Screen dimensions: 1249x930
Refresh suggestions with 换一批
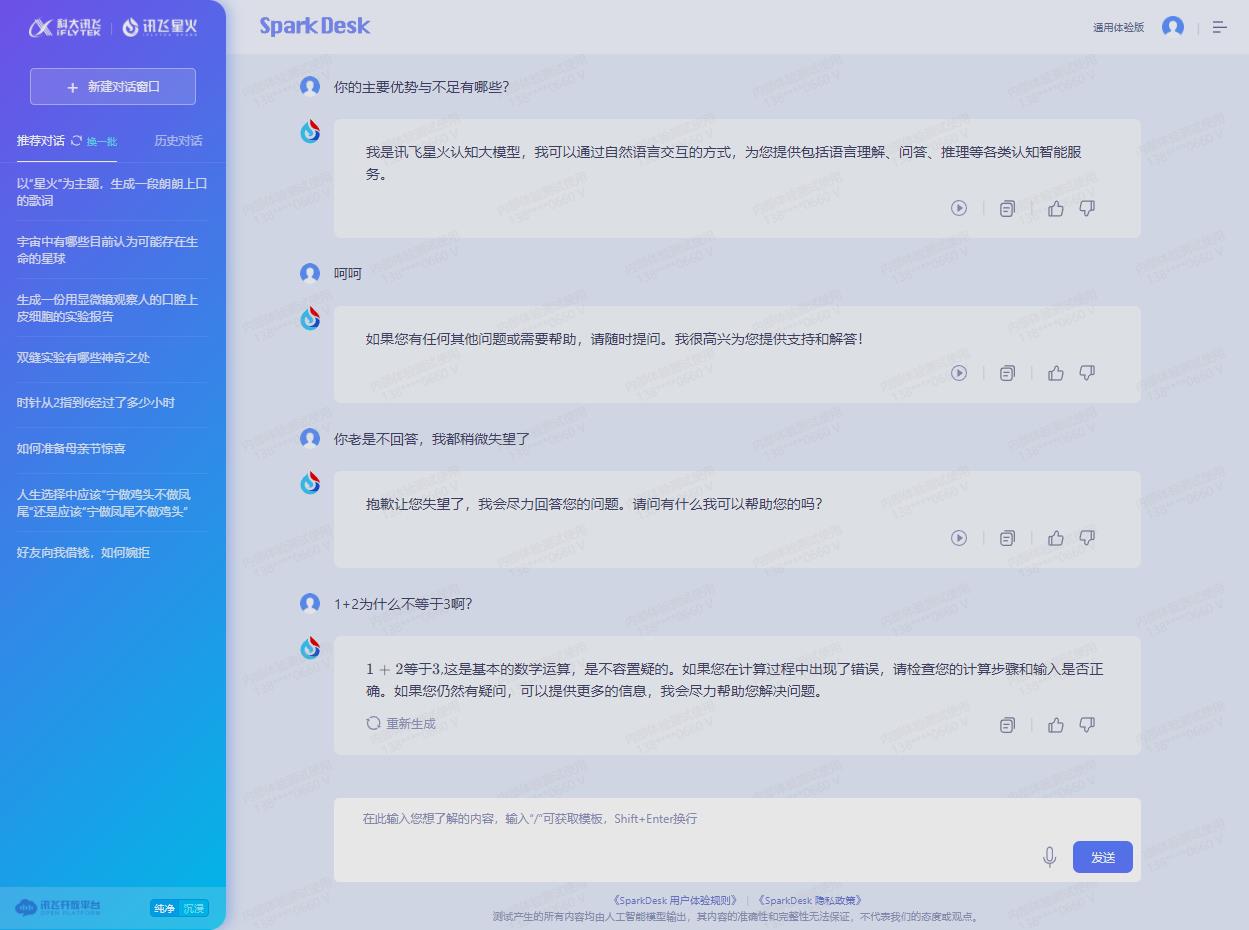click(94, 141)
